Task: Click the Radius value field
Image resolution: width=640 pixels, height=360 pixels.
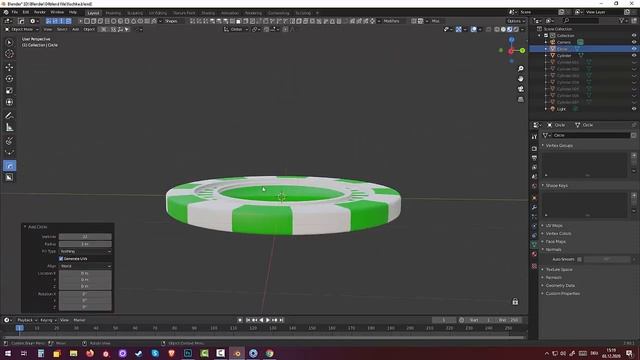Action: [x=85, y=244]
